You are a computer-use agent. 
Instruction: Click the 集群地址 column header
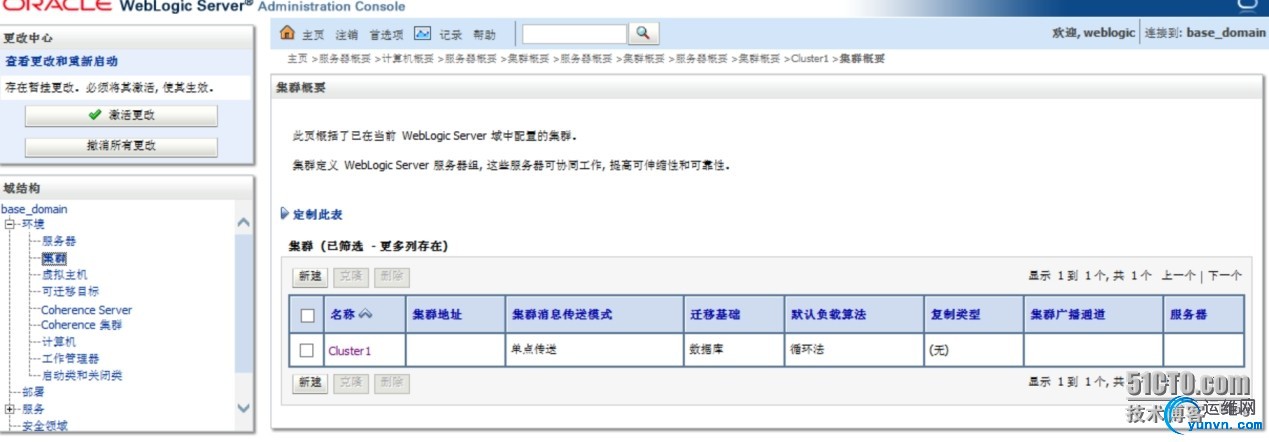437,314
